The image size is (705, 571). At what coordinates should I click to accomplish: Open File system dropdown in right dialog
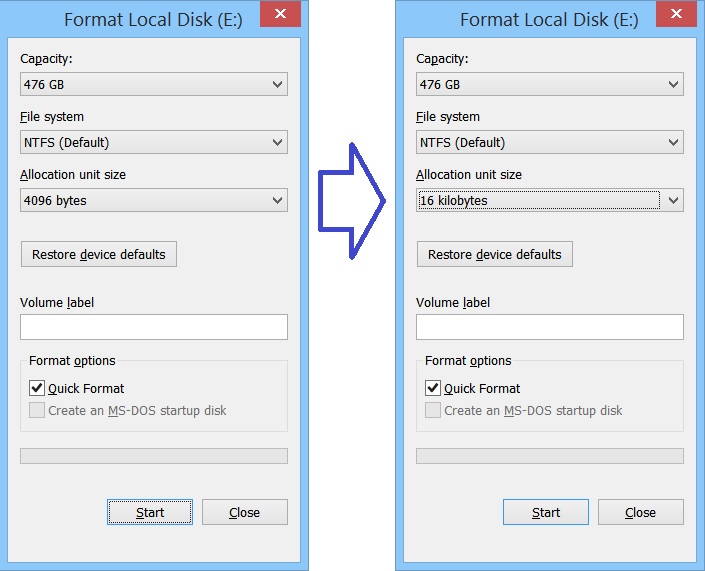coord(549,142)
